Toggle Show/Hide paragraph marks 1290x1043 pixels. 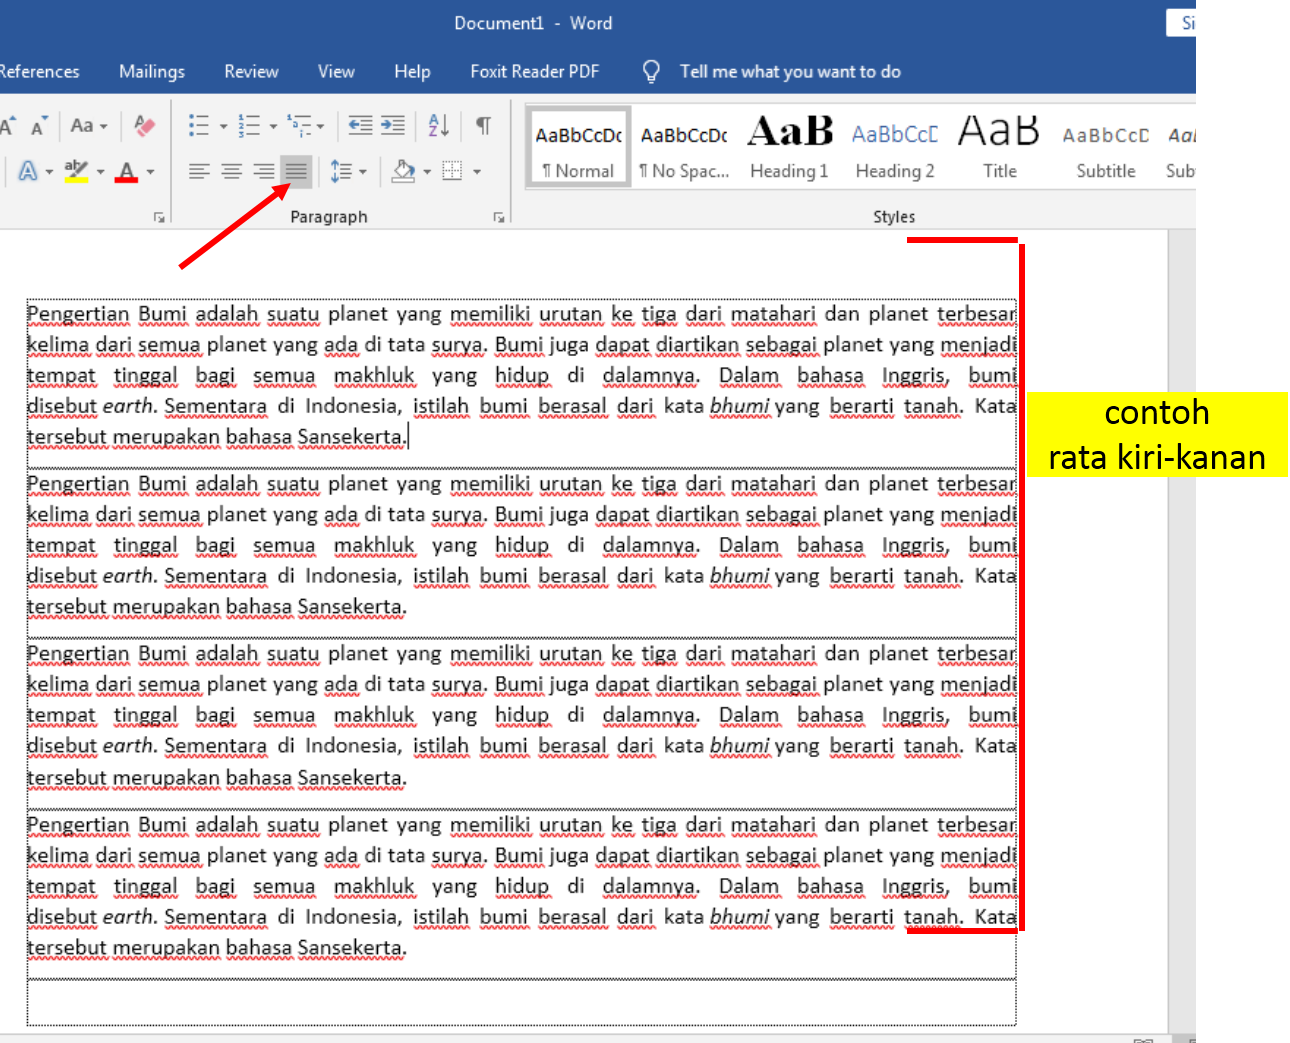(483, 125)
